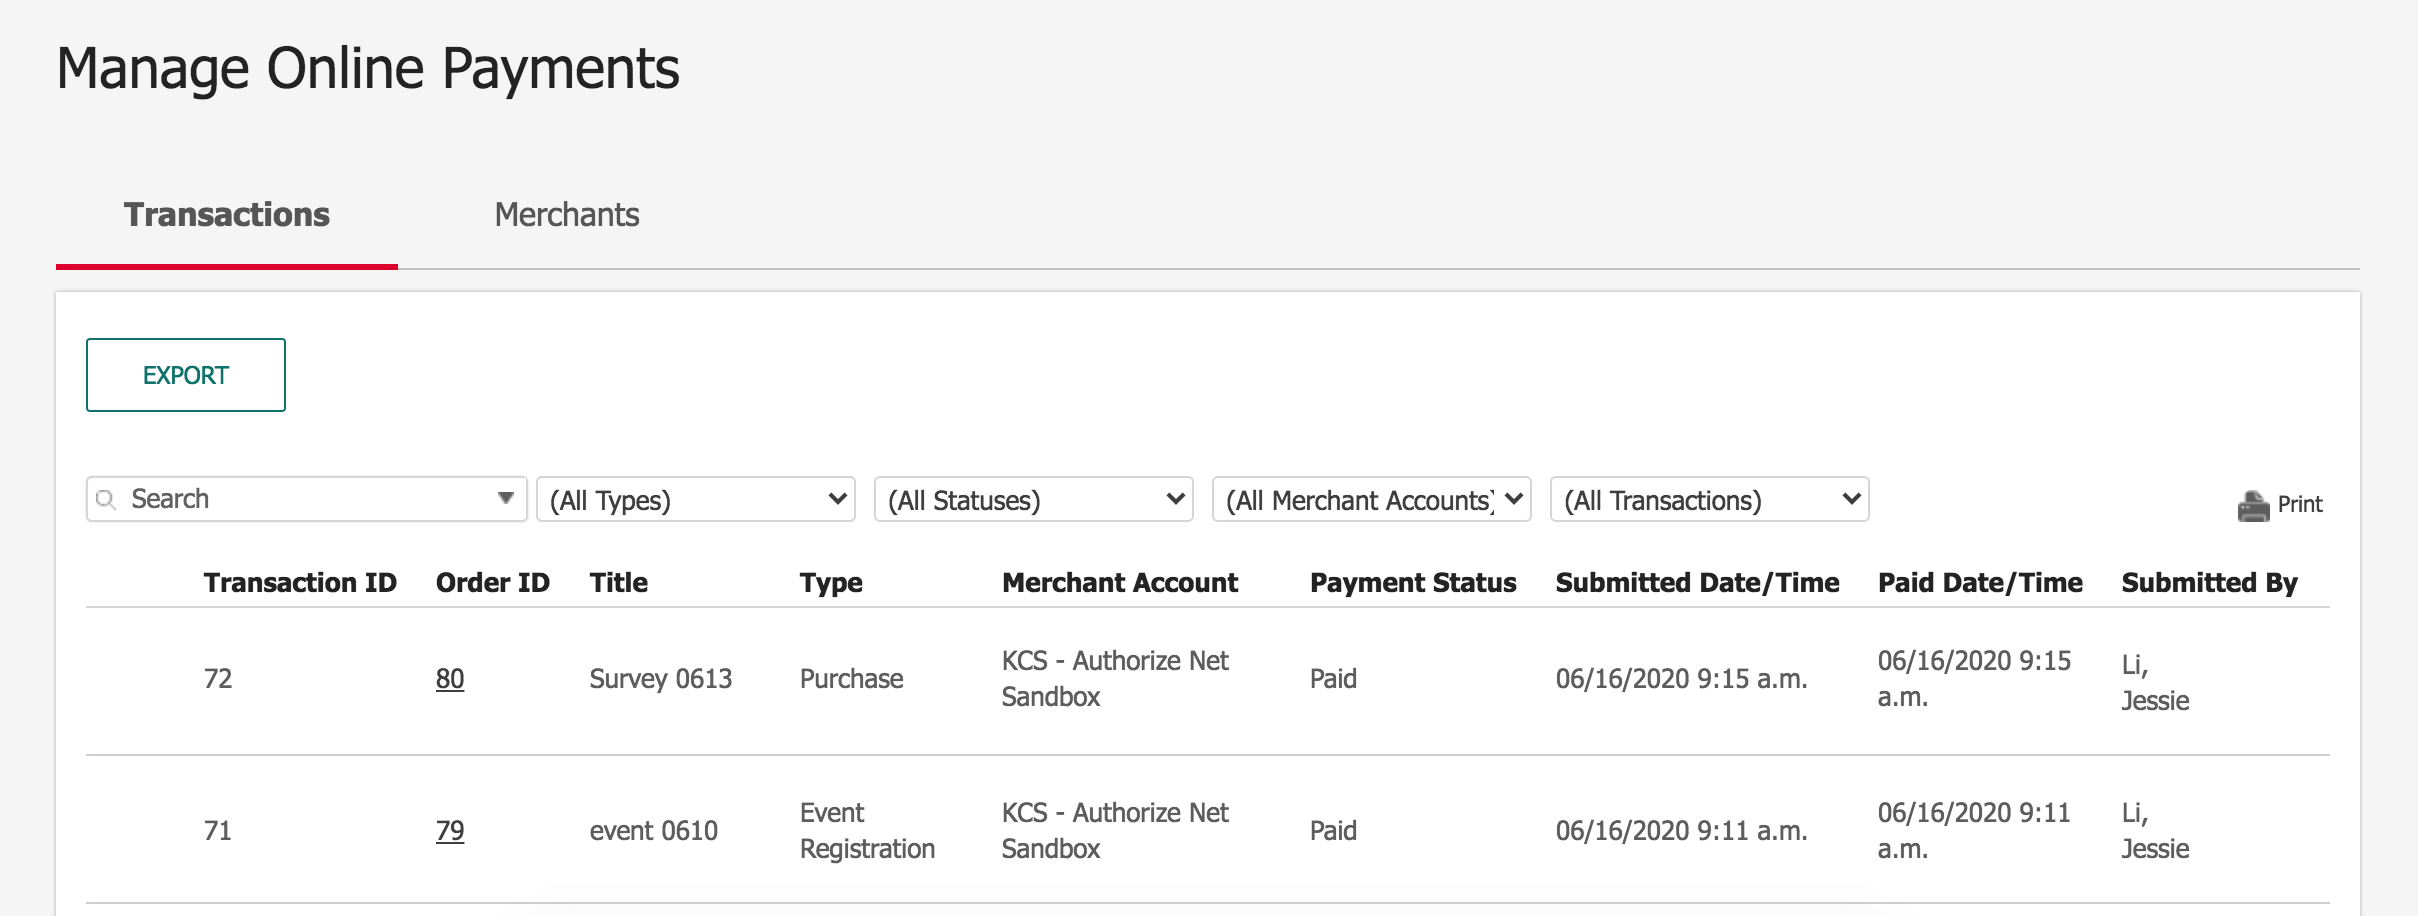Click the Submitted Date/Time column header
2418x916 pixels.
click(x=1697, y=582)
